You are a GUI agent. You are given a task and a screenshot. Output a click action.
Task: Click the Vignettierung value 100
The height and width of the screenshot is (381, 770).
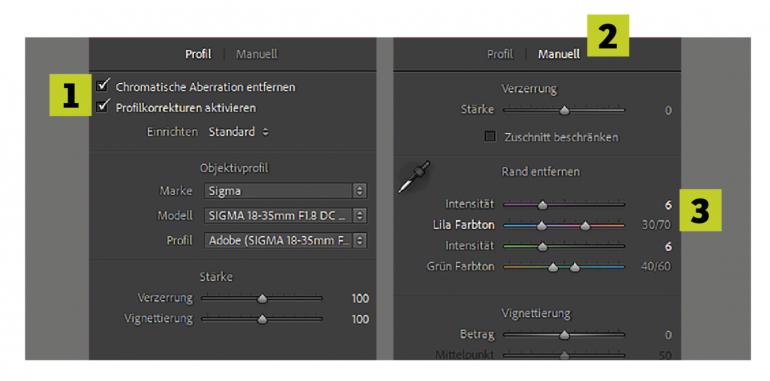(x=360, y=319)
